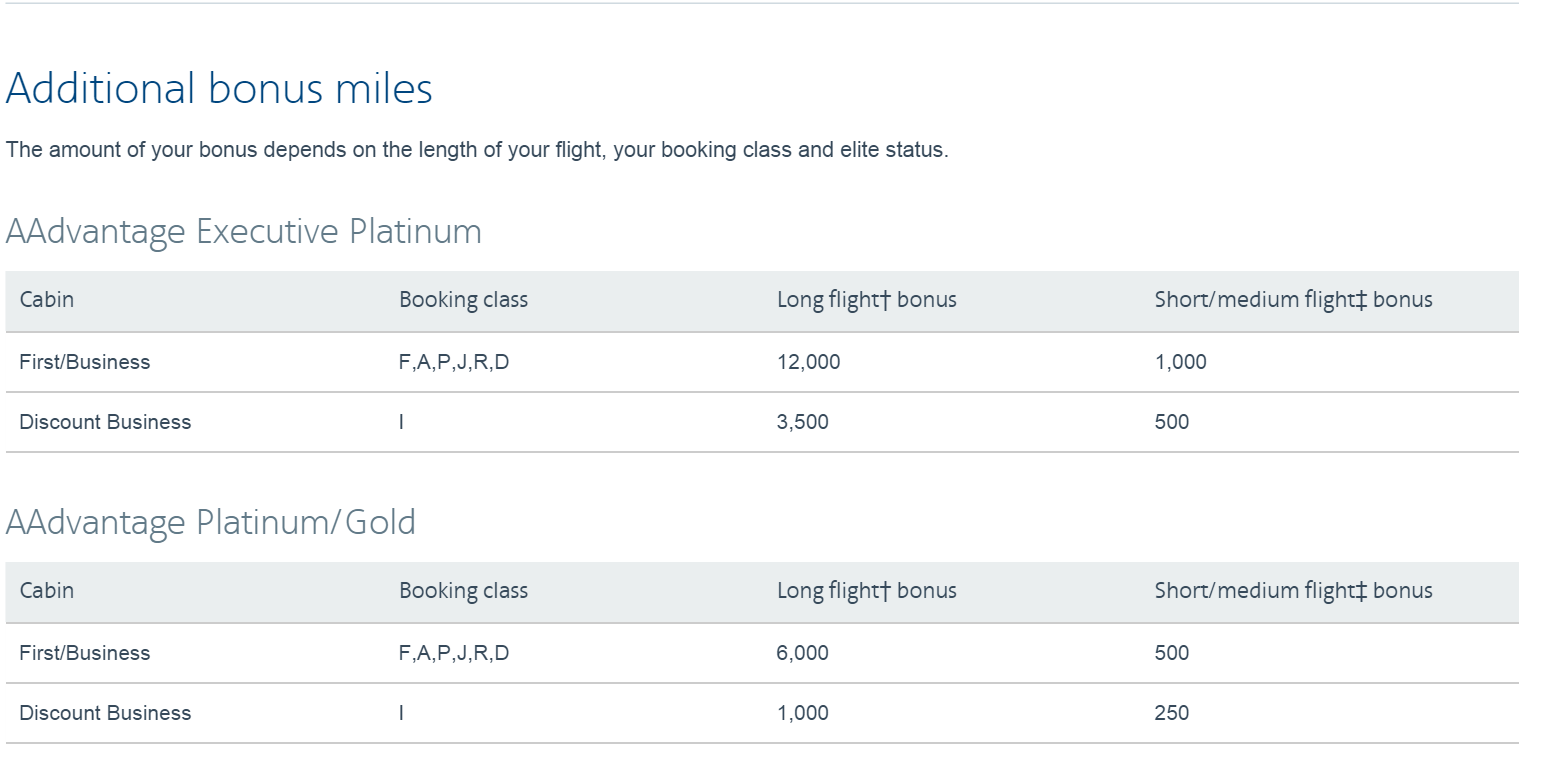Click the "AAdvantage Platinum/Gold" section heading
The height and width of the screenshot is (768, 1549).
pyautogui.click(x=210, y=522)
